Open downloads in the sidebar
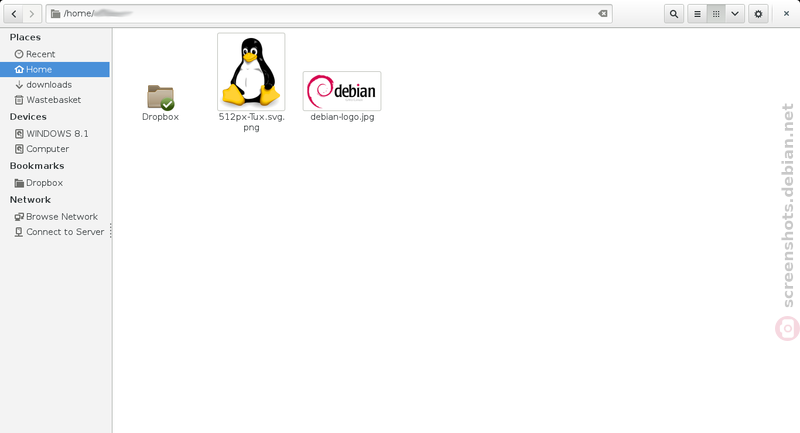This screenshot has height=433, width=800. click(x=55, y=85)
